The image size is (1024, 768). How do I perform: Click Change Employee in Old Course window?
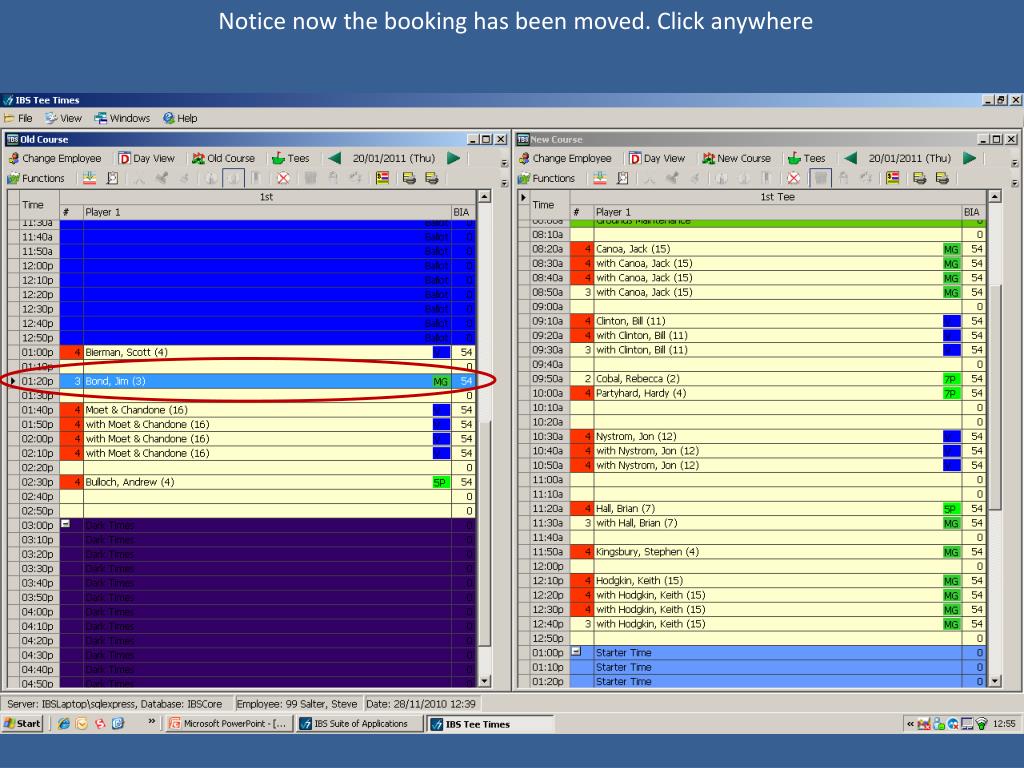click(x=55, y=158)
